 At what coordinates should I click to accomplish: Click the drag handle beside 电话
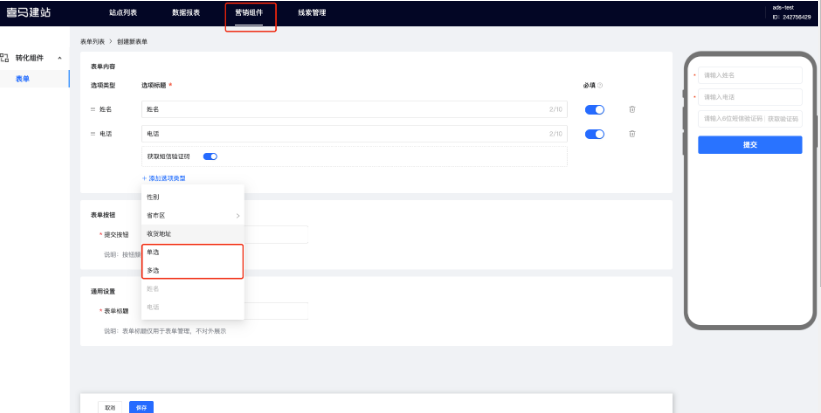[93, 134]
